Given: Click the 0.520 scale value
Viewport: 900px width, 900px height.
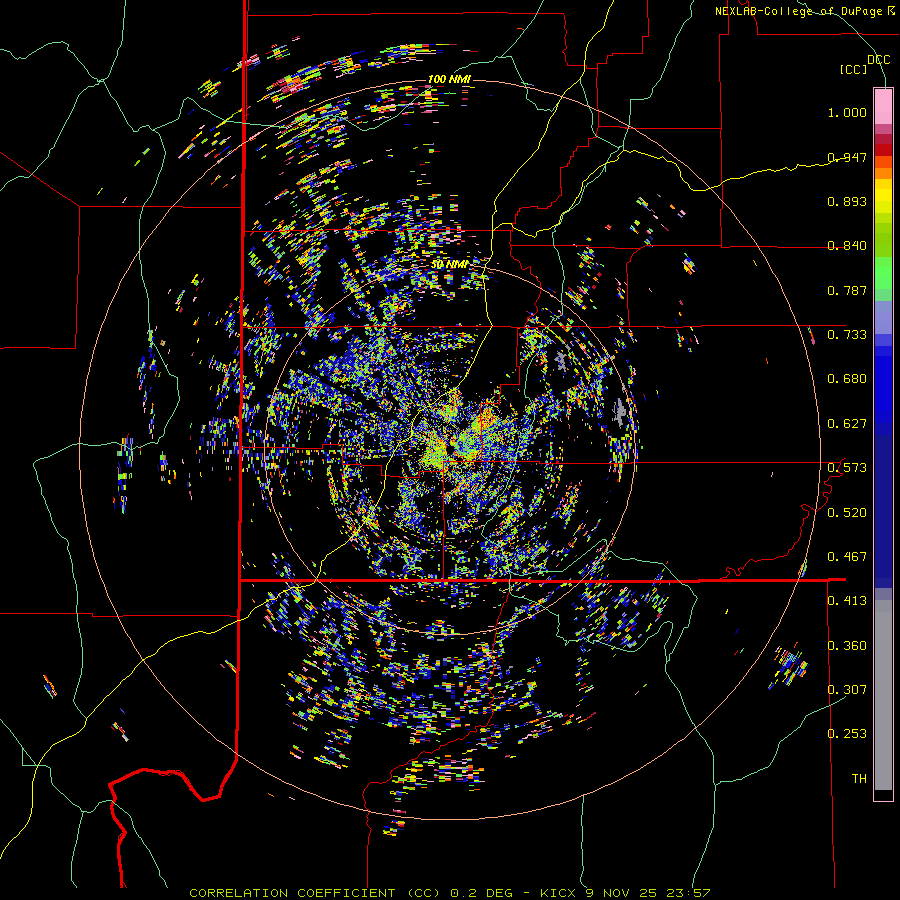Looking at the screenshot, I should [x=847, y=513].
